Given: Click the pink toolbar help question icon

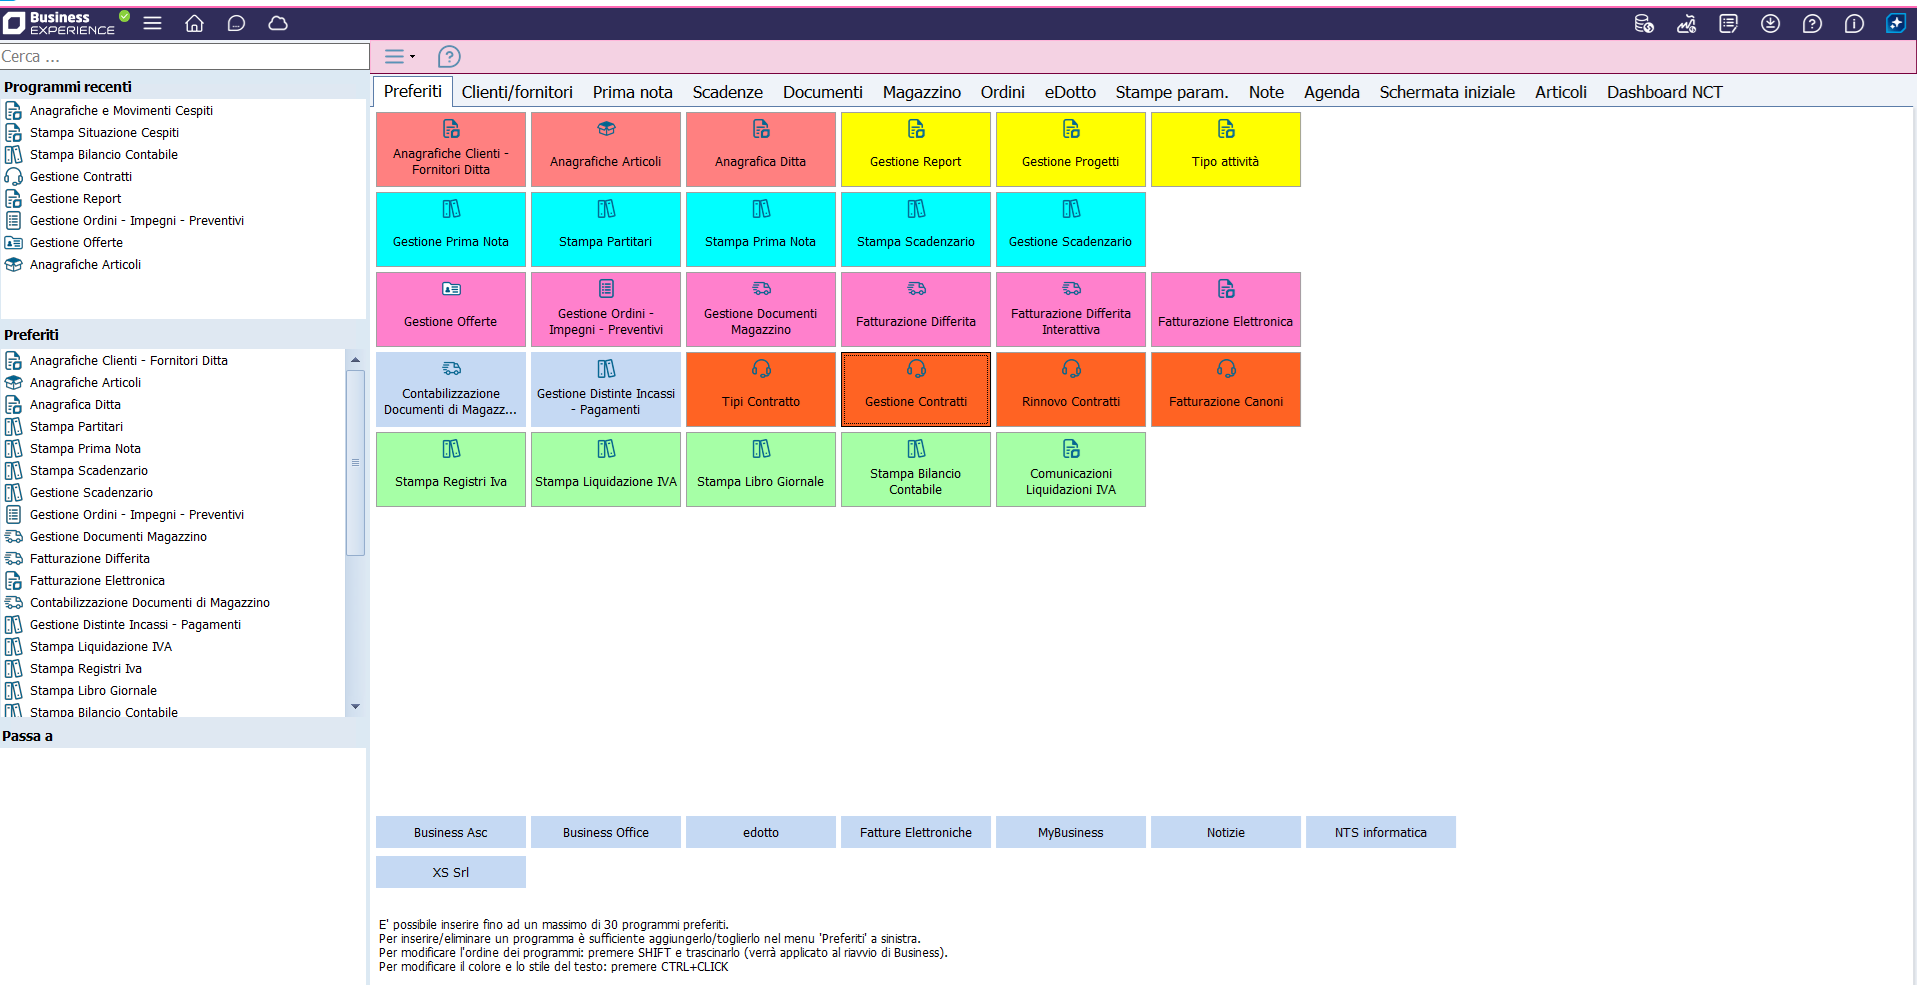Looking at the screenshot, I should point(450,57).
